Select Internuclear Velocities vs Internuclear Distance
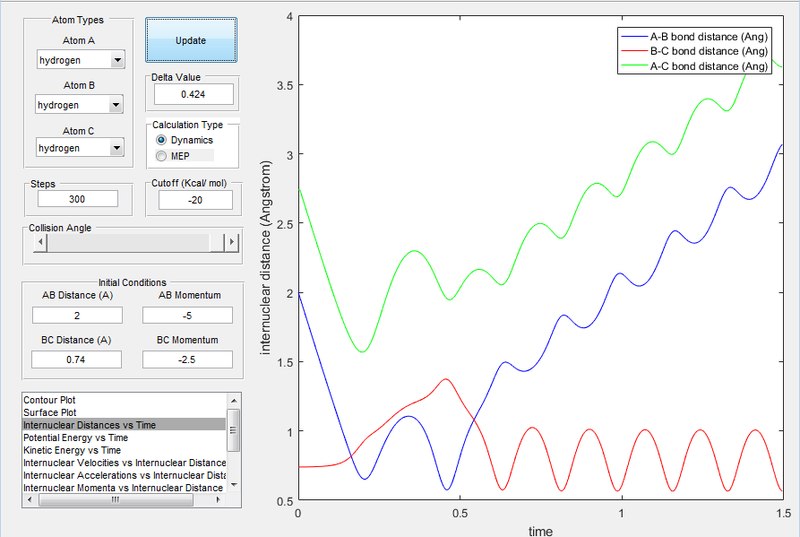 coord(123,463)
